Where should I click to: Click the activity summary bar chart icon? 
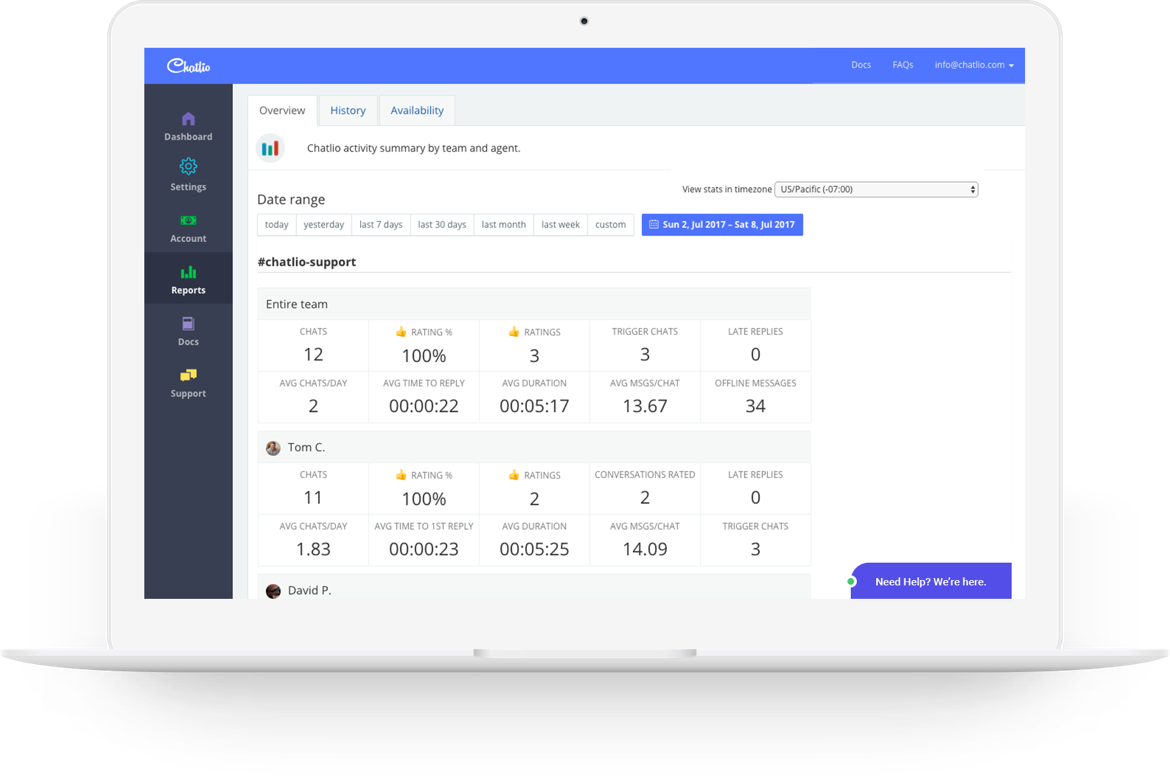pos(270,147)
